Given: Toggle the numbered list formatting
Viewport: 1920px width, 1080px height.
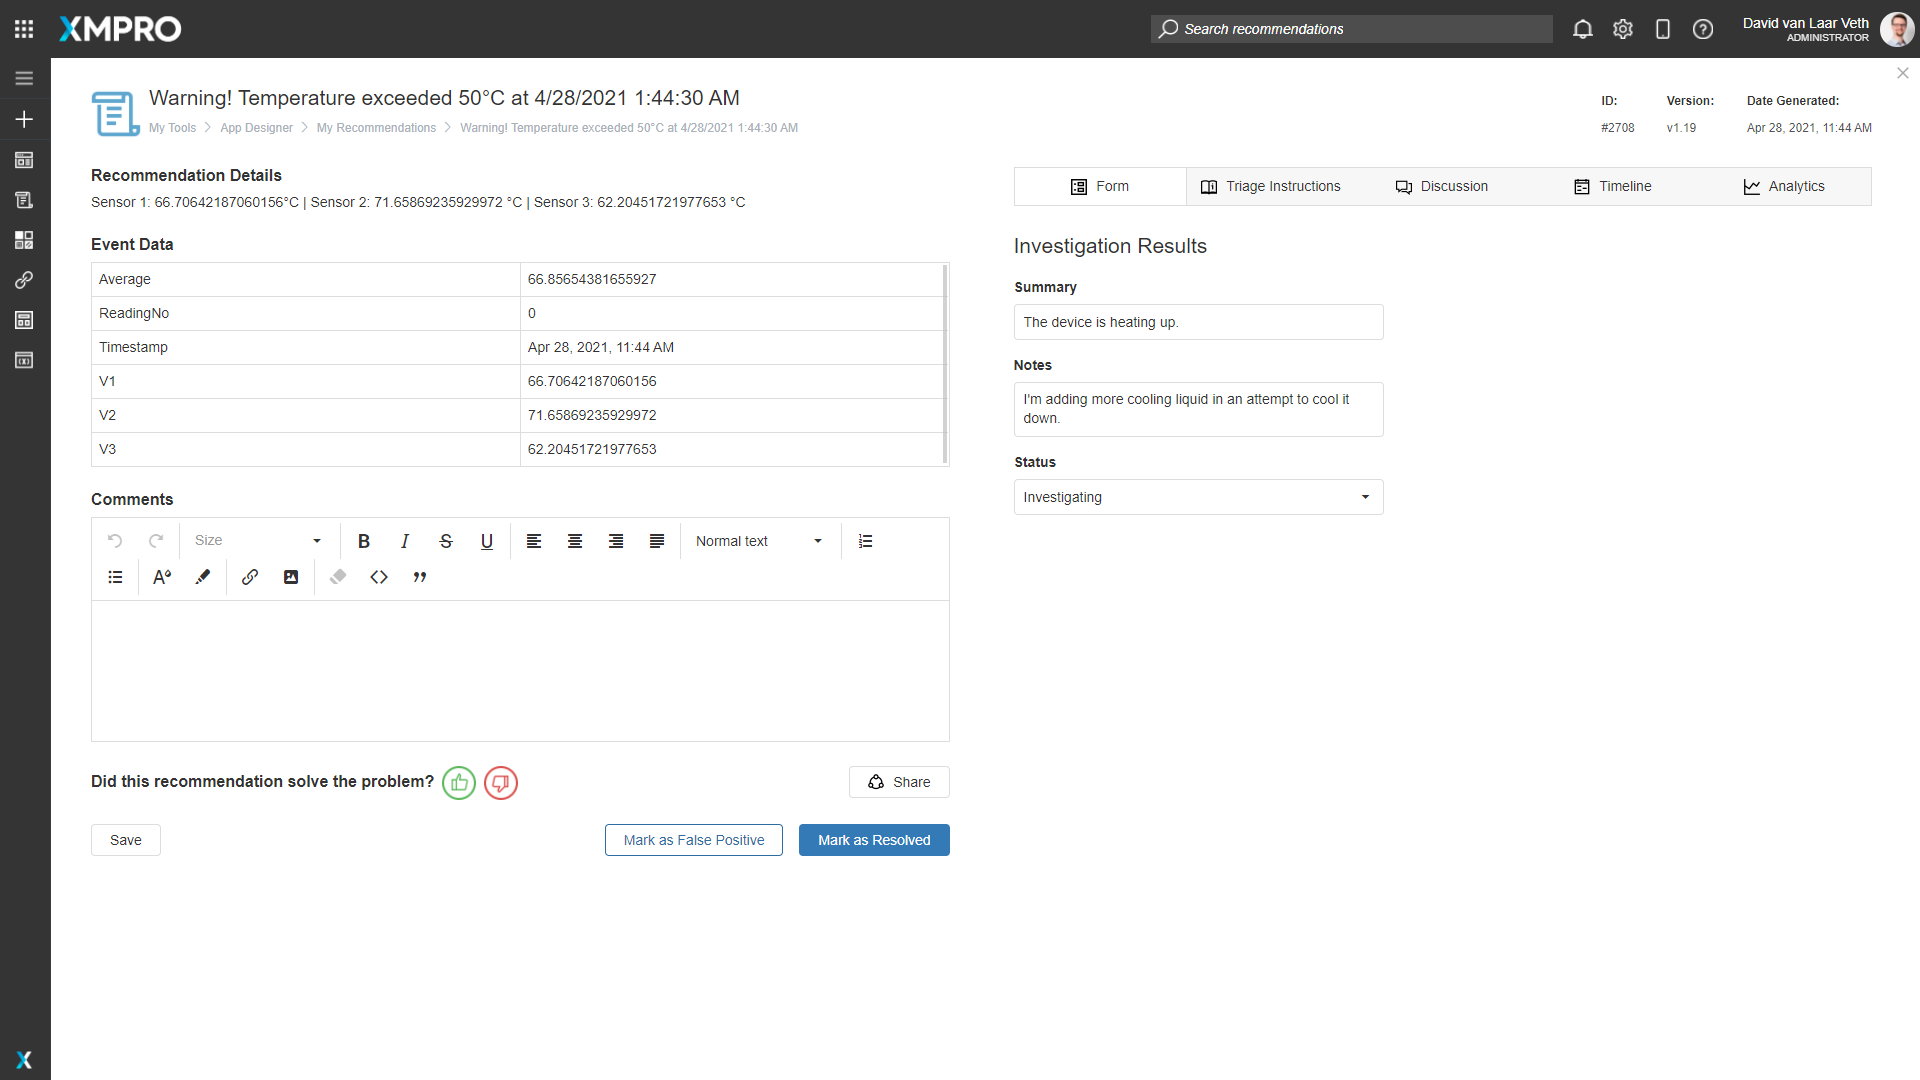Looking at the screenshot, I should pos(865,541).
